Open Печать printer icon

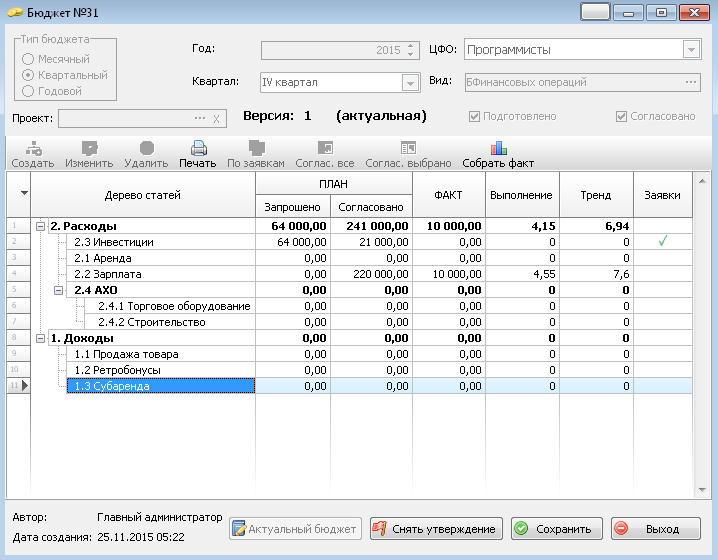click(199, 148)
